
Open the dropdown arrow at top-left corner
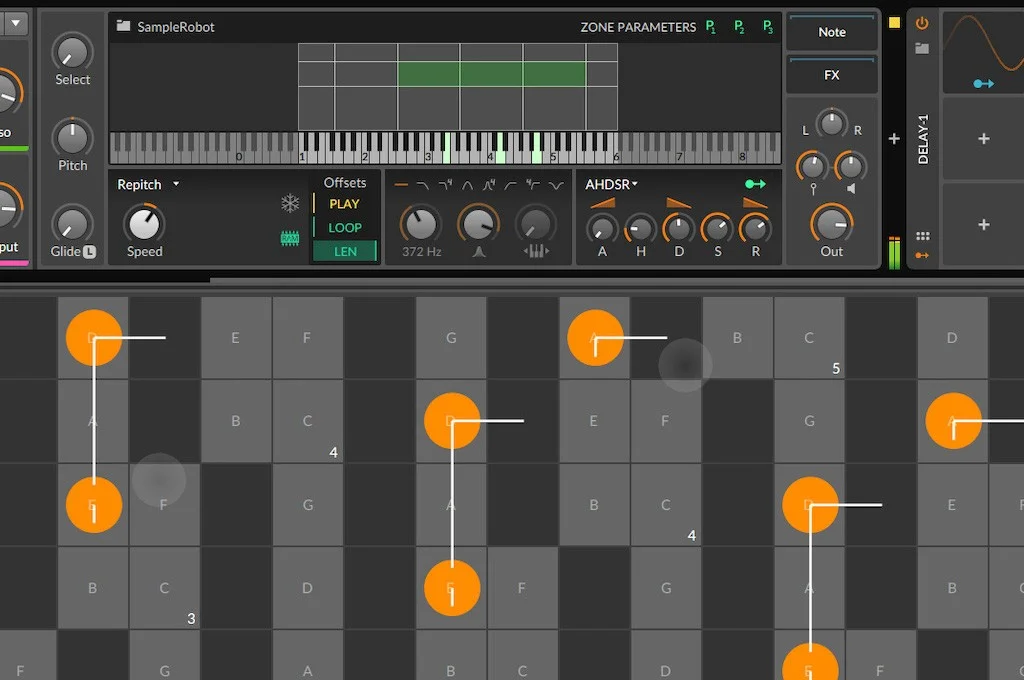[x=16, y=24]
